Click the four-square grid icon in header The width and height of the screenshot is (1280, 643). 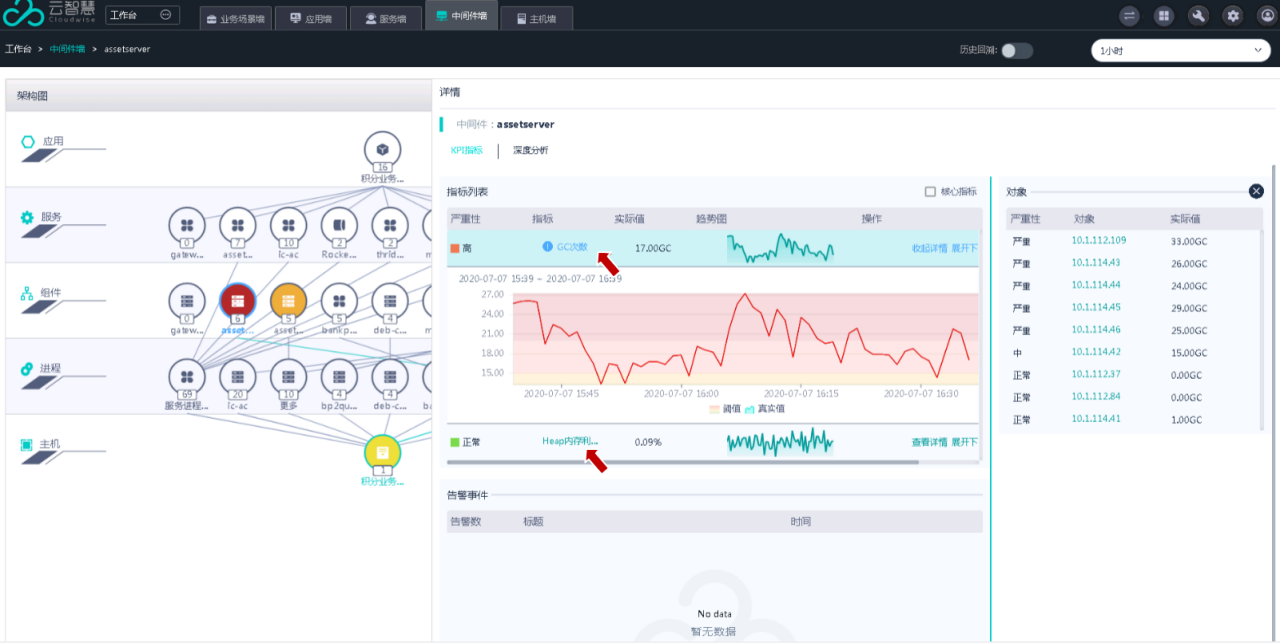coord(1164,16)
